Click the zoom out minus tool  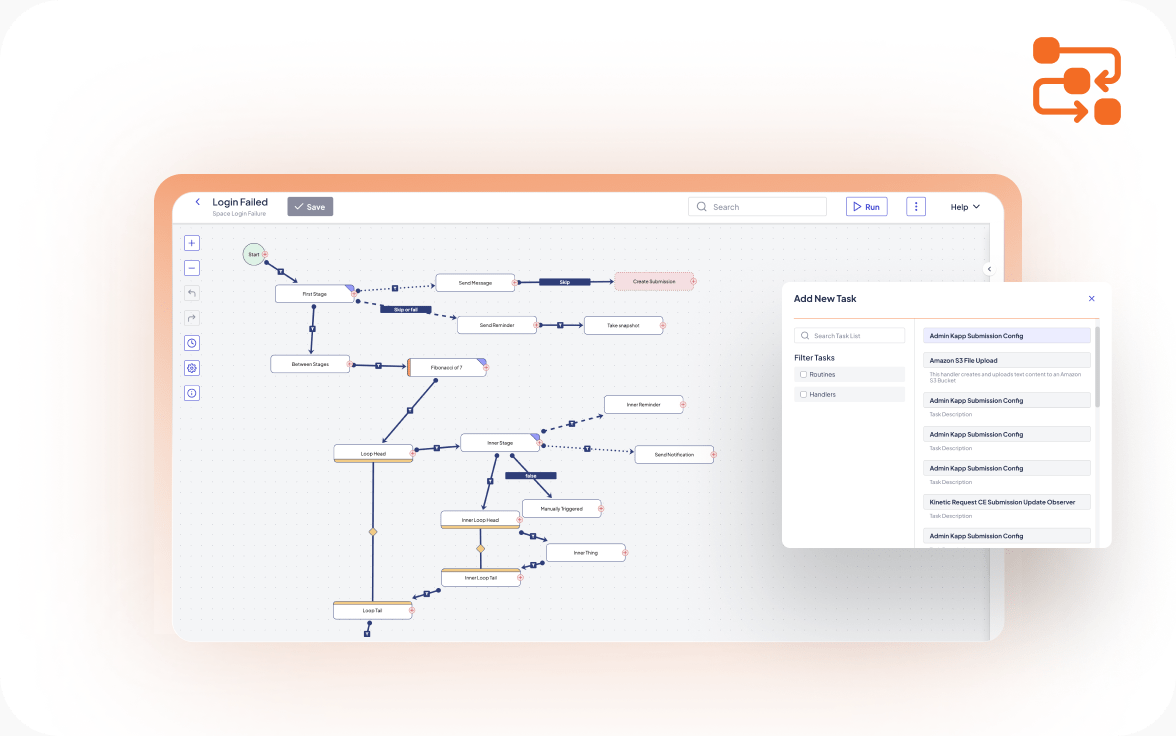pos(192,268)
